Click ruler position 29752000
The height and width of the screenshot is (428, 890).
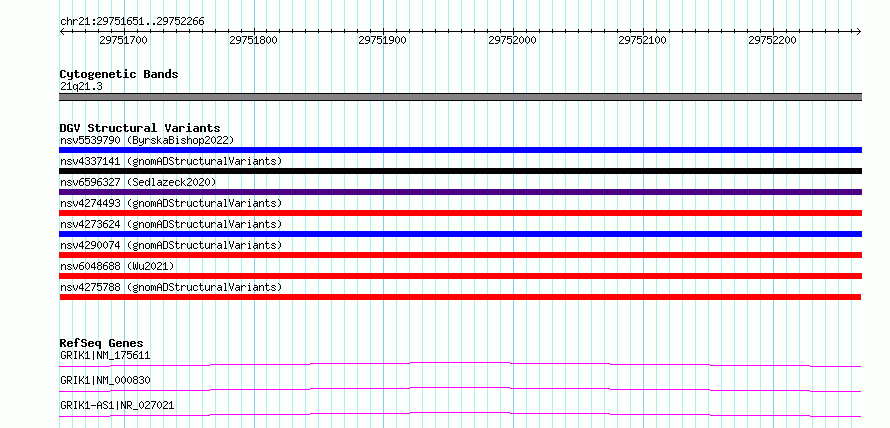(x=513, y=40)
